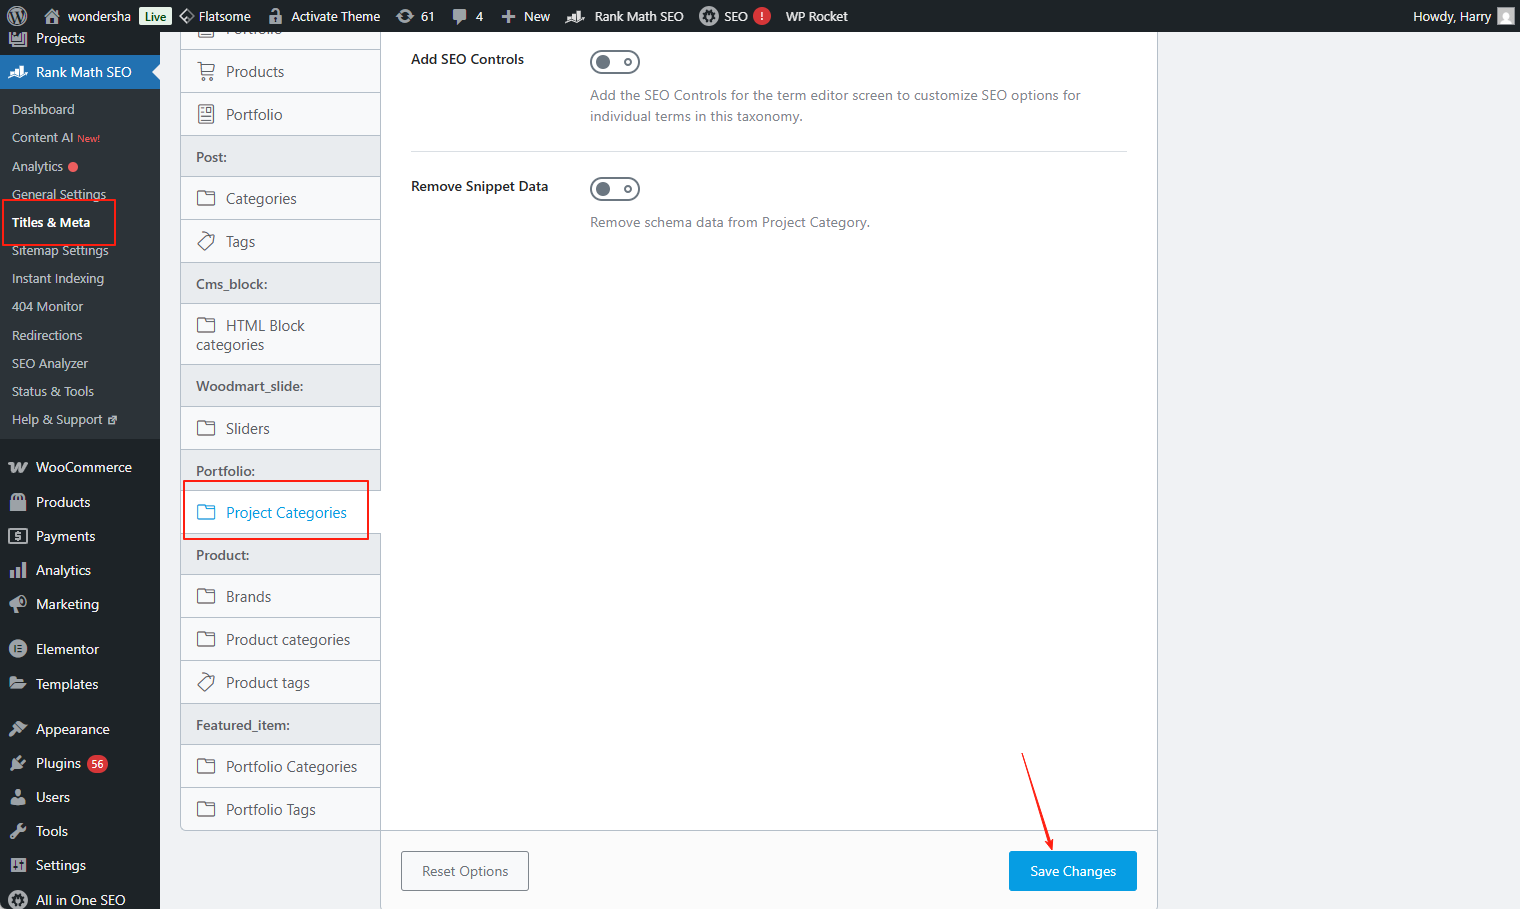The image size is (1520, 909).
Task: Open the Brands tab
Action: coord(280,596)
